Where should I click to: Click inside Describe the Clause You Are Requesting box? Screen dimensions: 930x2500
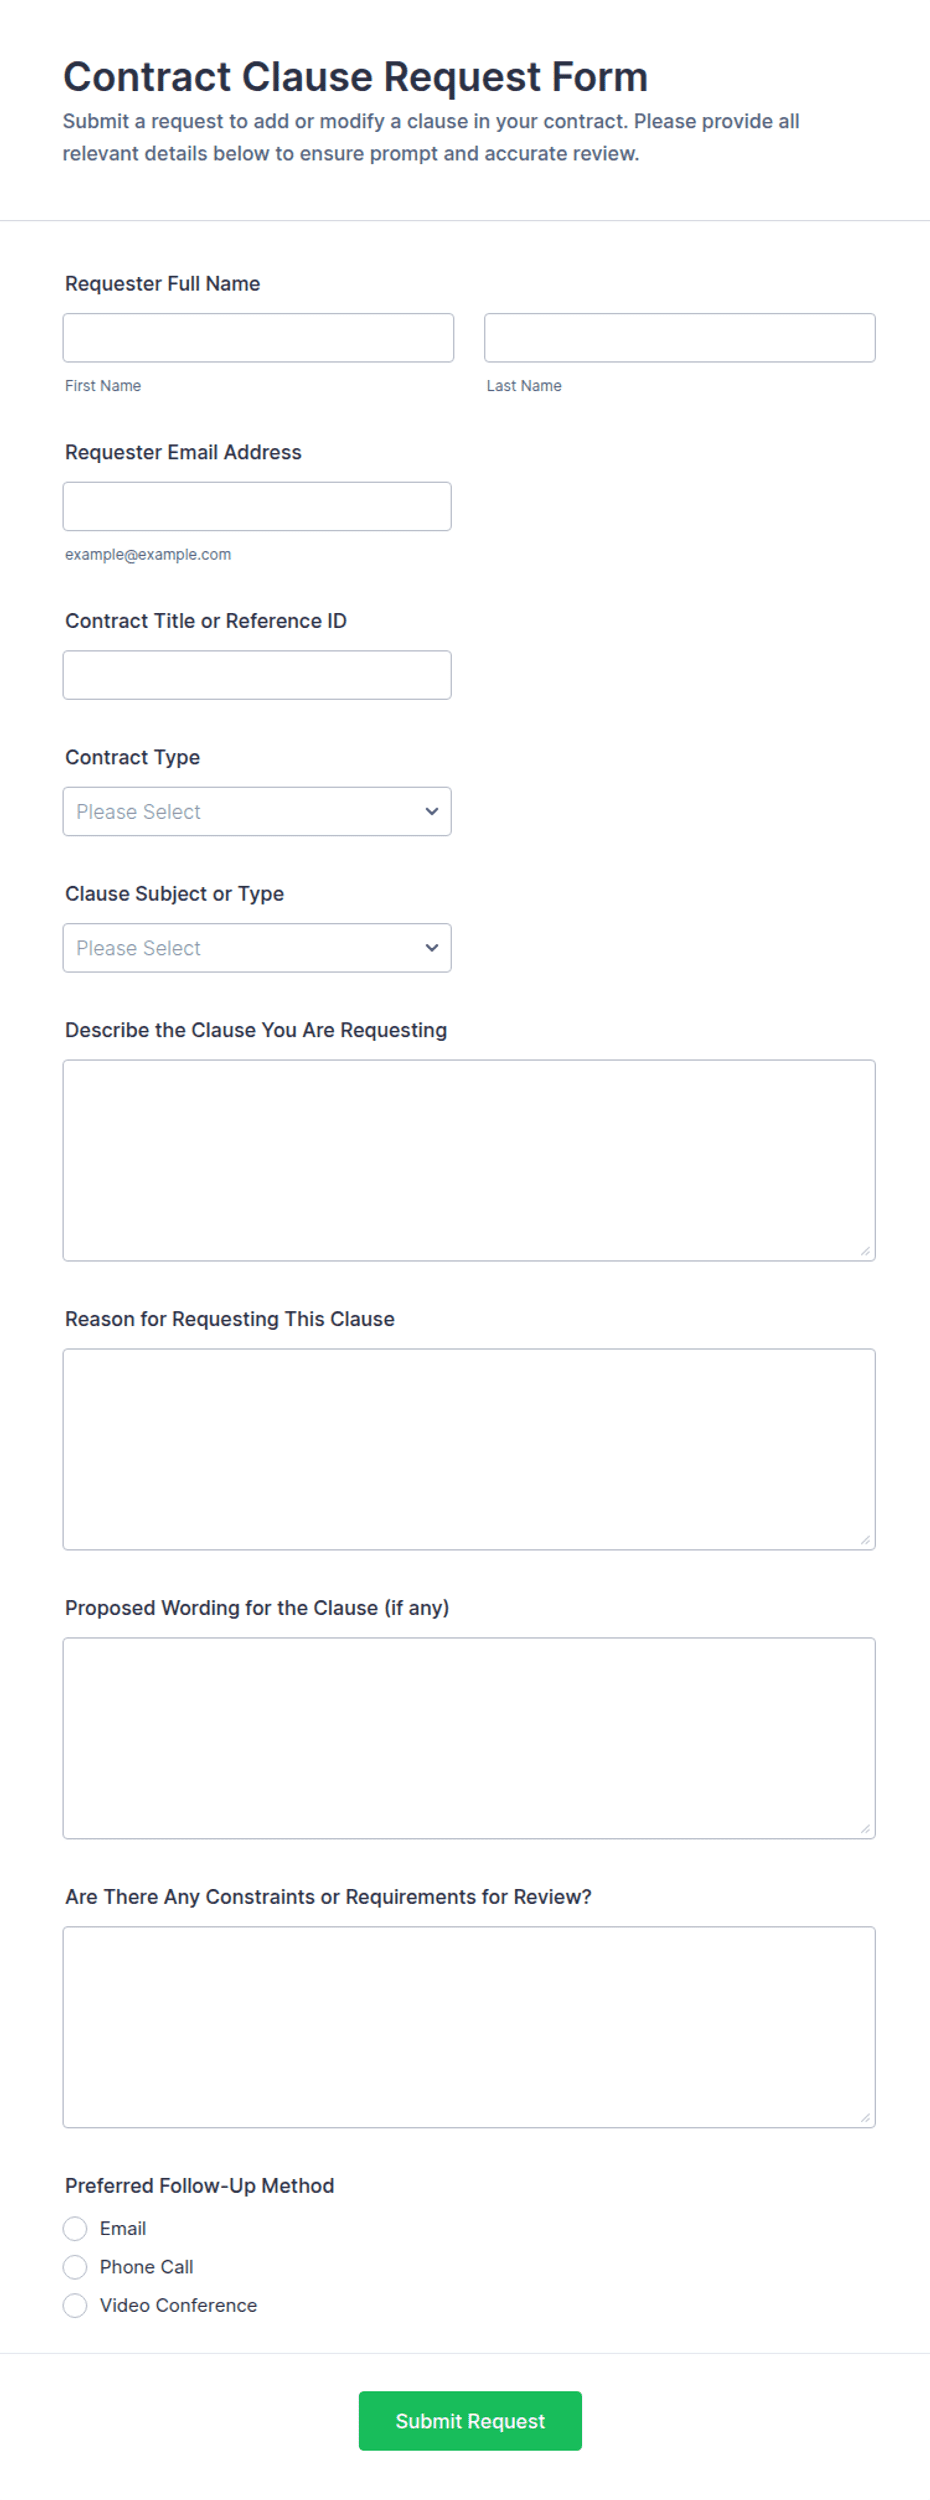click(469, 1161)
